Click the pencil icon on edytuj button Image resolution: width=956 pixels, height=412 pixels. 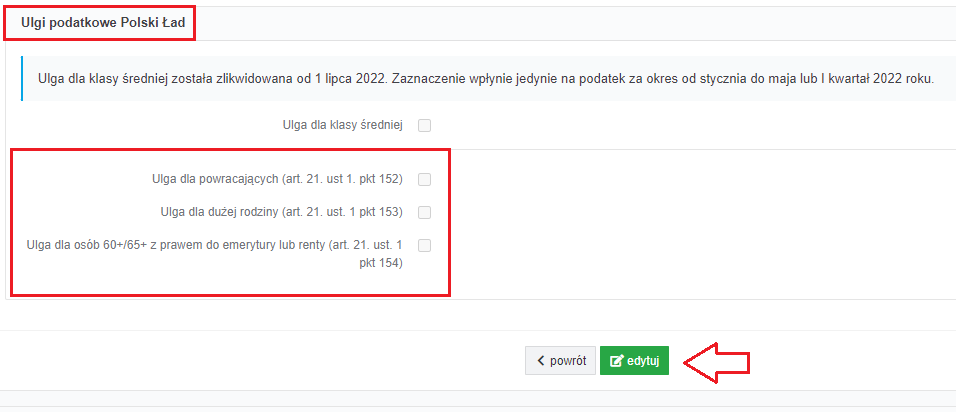coord(616,361)
